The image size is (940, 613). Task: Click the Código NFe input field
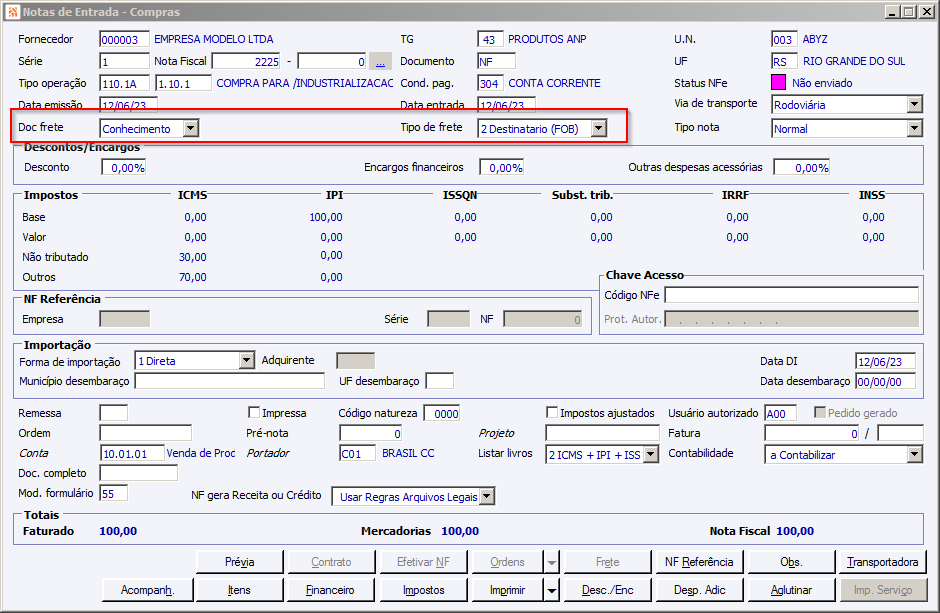click(791, 295)
